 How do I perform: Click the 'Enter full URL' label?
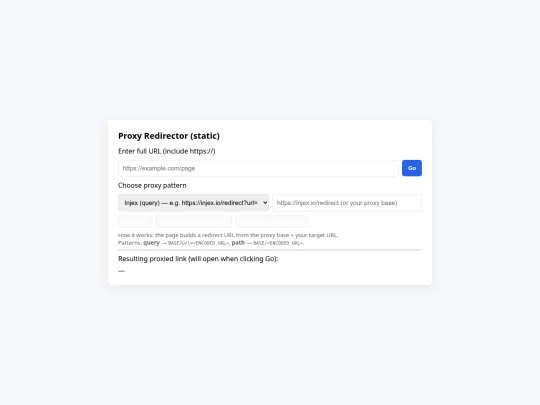167,151
